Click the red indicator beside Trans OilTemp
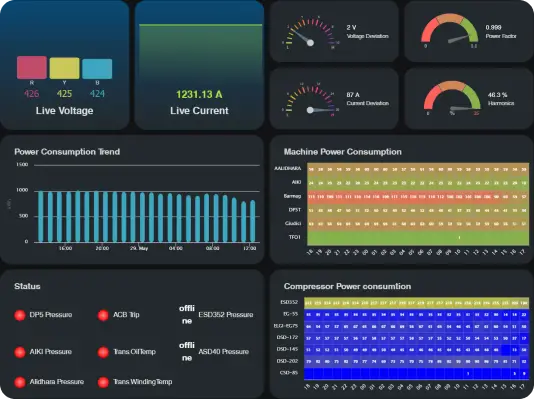 point(103,352)
